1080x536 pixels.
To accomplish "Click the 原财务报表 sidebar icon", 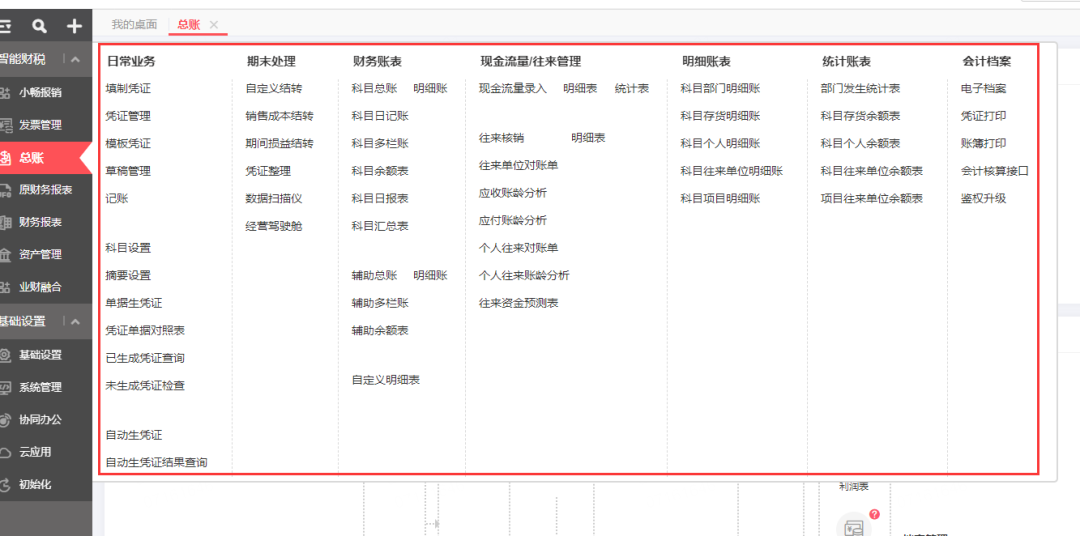I will (x=6, y=190).
